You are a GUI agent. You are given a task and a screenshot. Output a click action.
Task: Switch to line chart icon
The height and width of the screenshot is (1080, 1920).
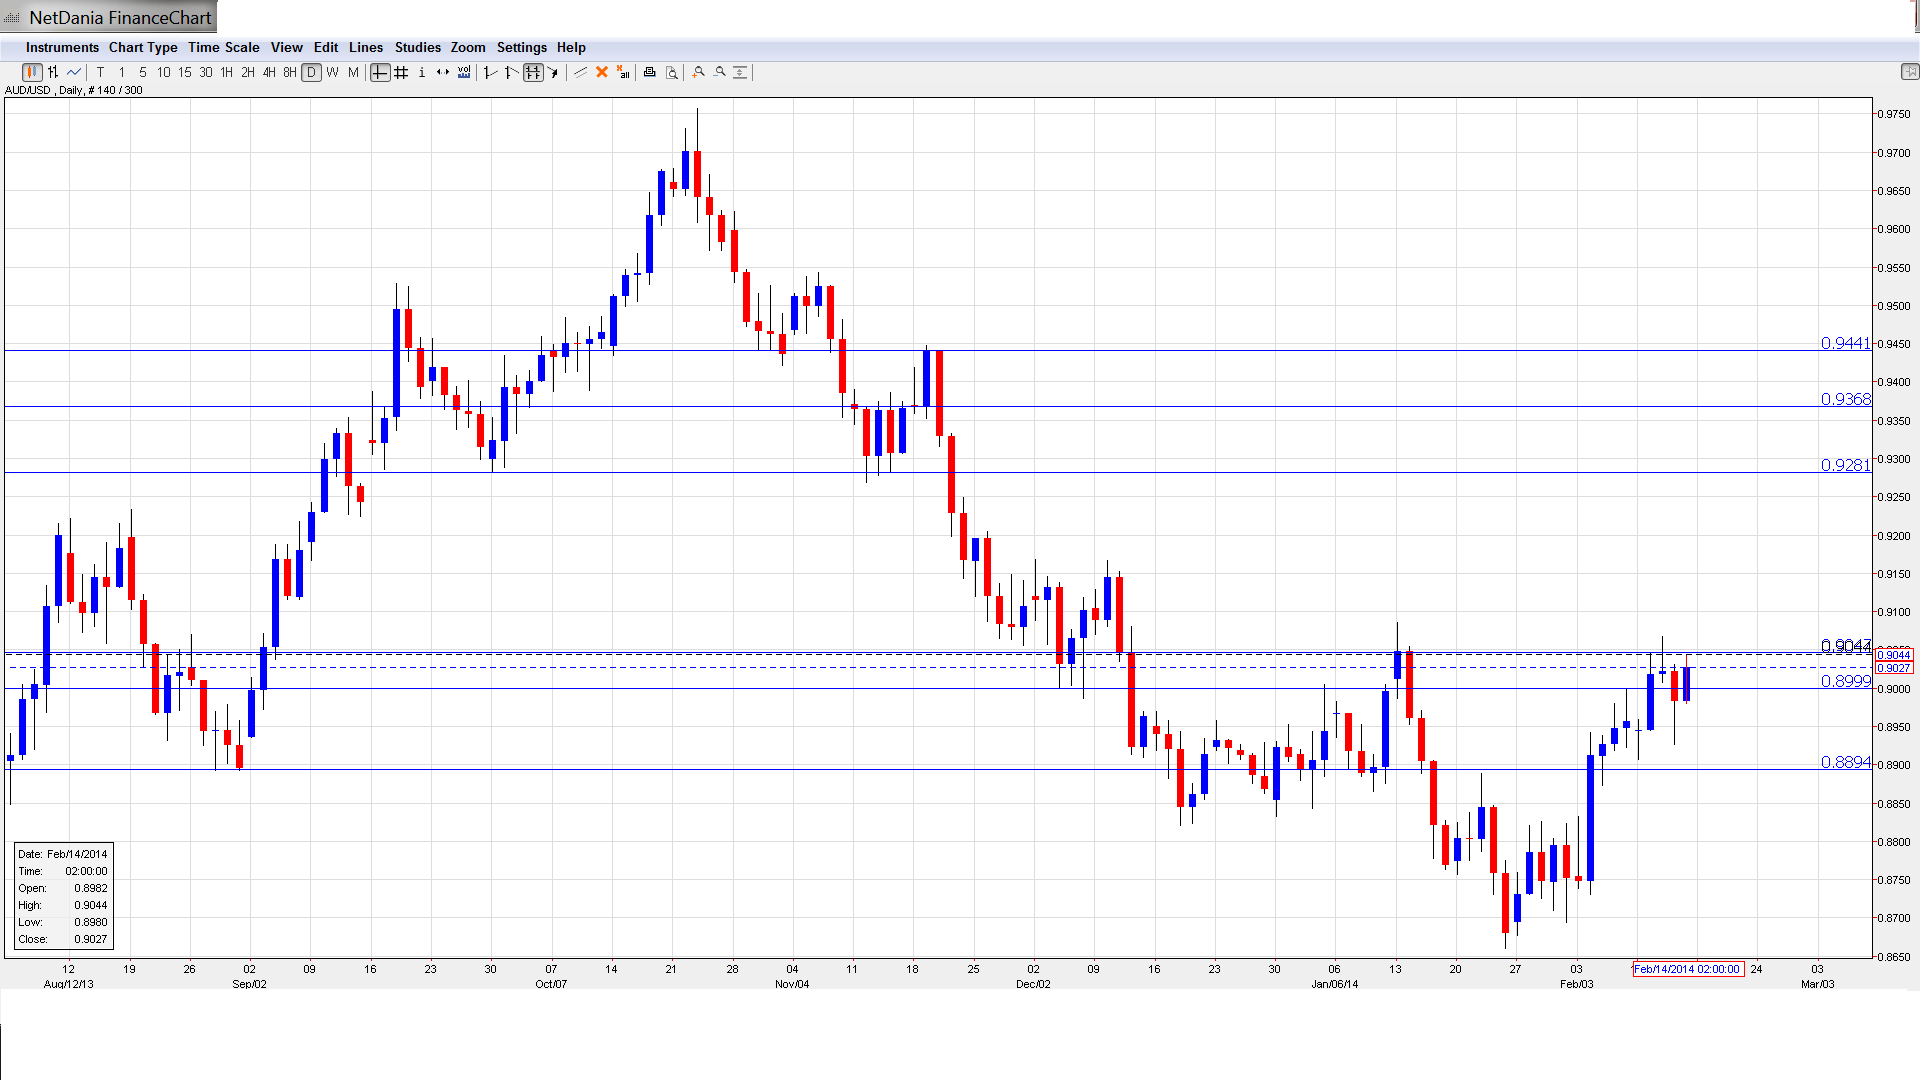(x=74, y=72)
